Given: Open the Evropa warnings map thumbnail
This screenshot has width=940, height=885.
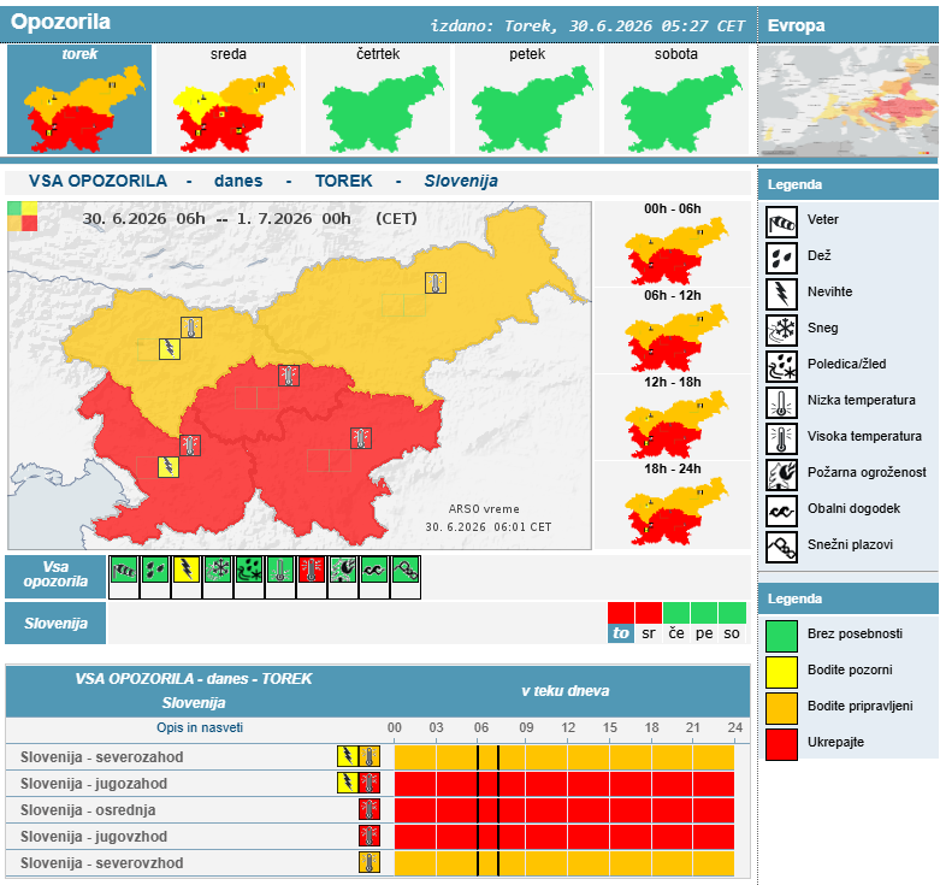Looking at the screenshot, I should click(x=848, y=101).
